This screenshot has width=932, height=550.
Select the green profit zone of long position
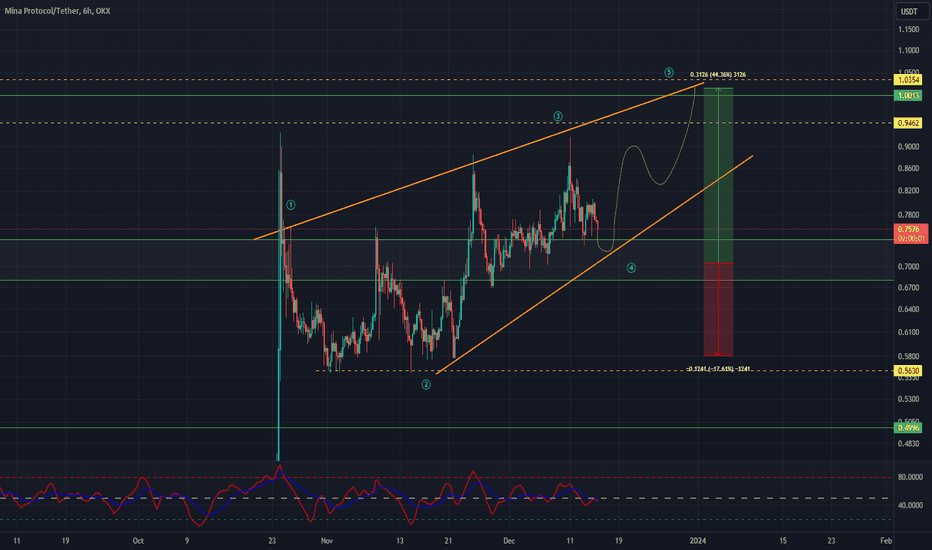point(718,175)
